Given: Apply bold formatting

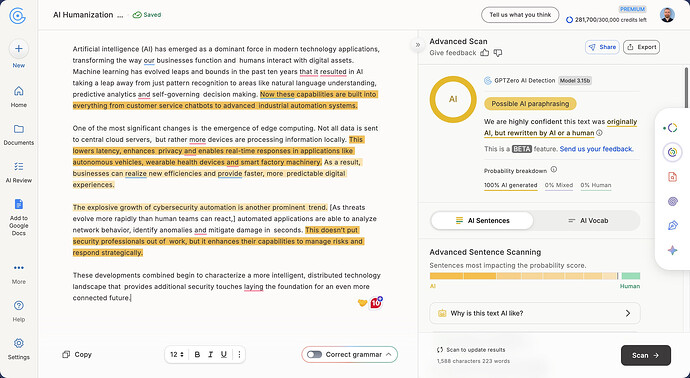Looking at the screenshot, I should (x=197, y=354).
